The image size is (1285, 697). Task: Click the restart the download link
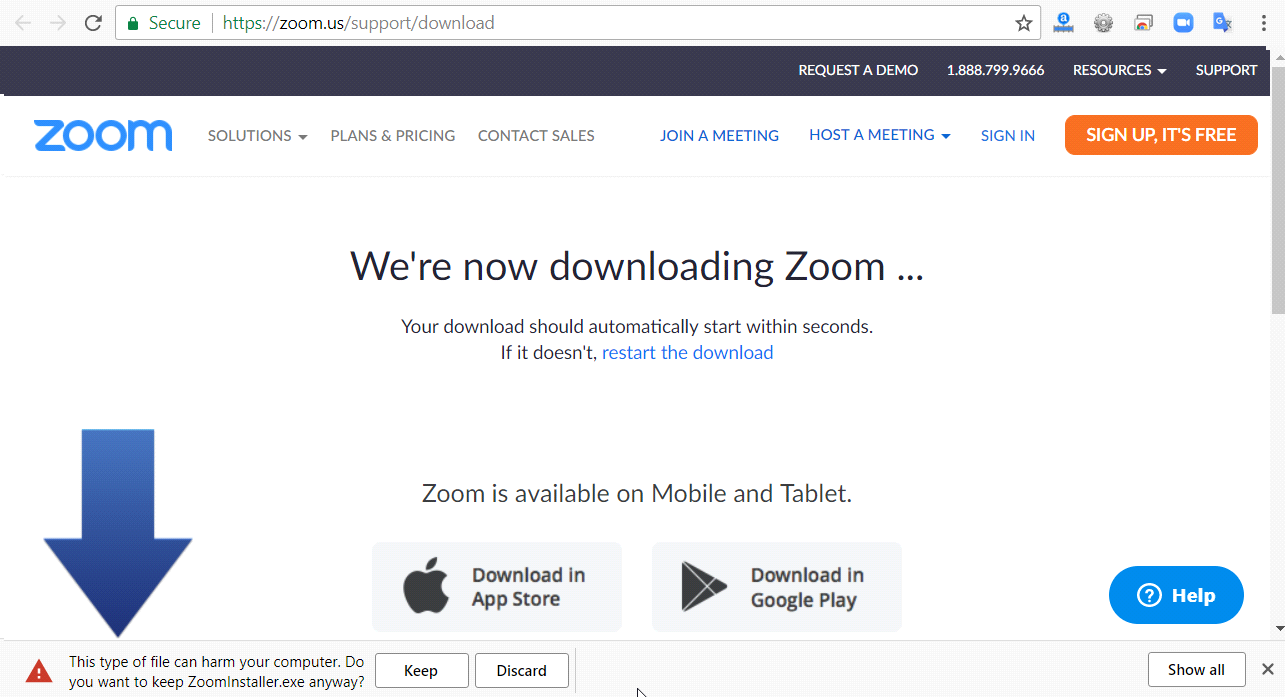pyautogui.click(x=687, y=352)
